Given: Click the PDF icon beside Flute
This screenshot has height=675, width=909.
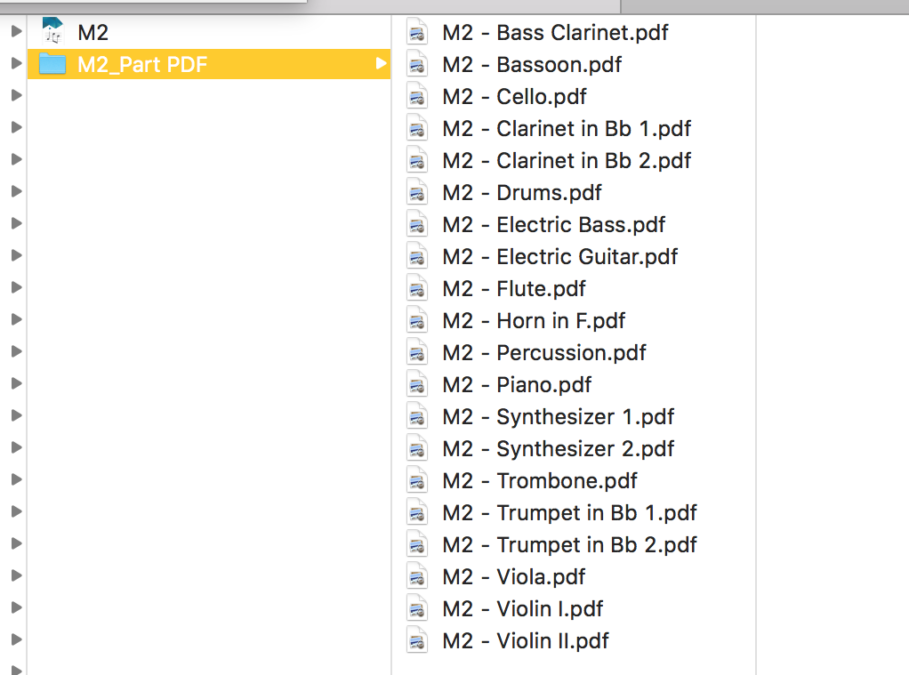Looking at the screenshot, I should (x=417, y=289).
